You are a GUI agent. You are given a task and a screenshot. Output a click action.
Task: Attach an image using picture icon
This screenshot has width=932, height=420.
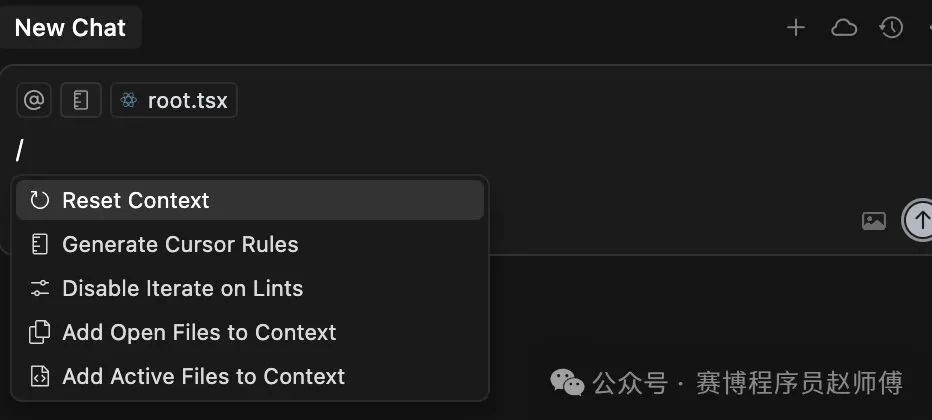874,221
